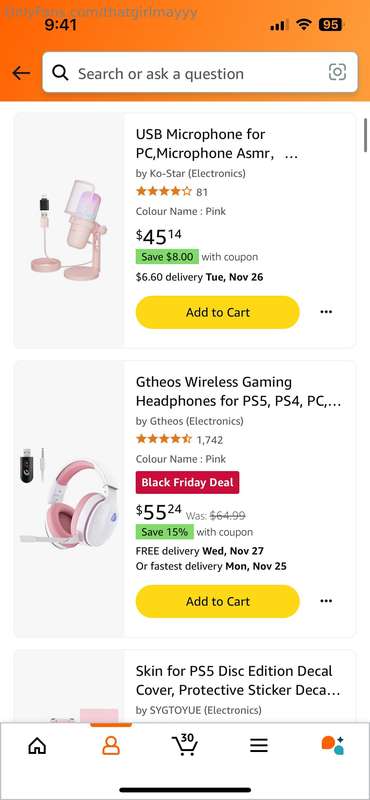This screenshot has width=370, height=800.
Task: Clip the Save $8.00 coupon badge
Action: [167, 257]
